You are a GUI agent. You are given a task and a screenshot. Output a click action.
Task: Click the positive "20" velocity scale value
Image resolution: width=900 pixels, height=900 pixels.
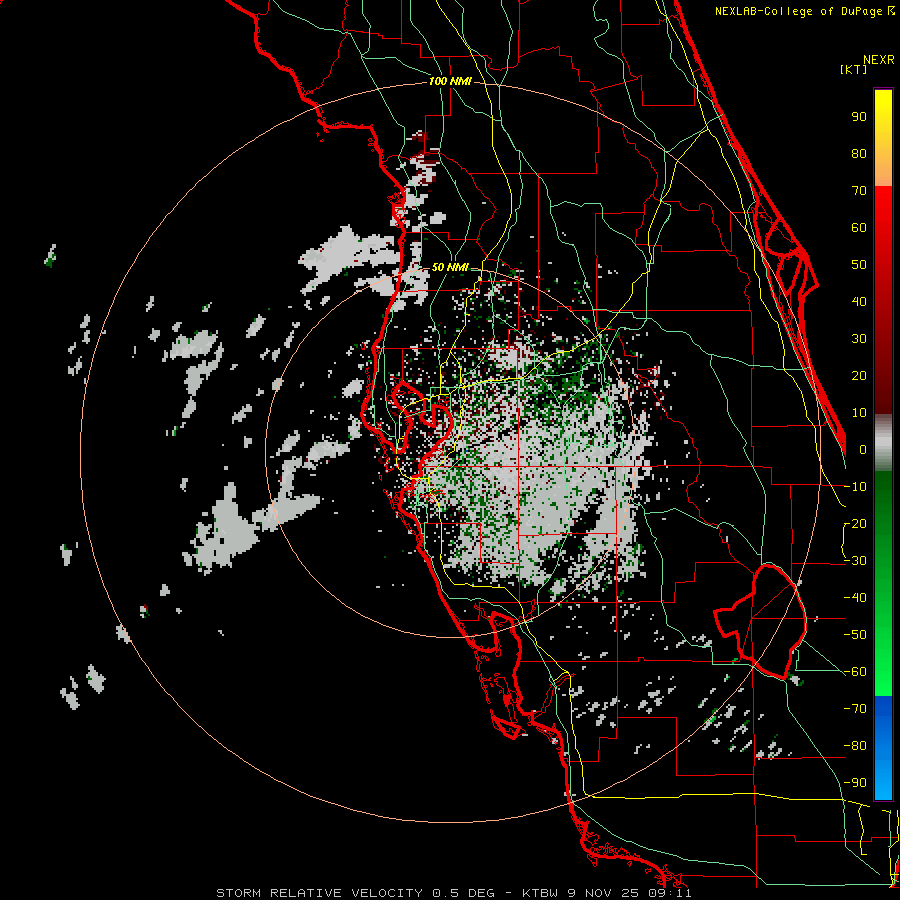pos(859,375)
